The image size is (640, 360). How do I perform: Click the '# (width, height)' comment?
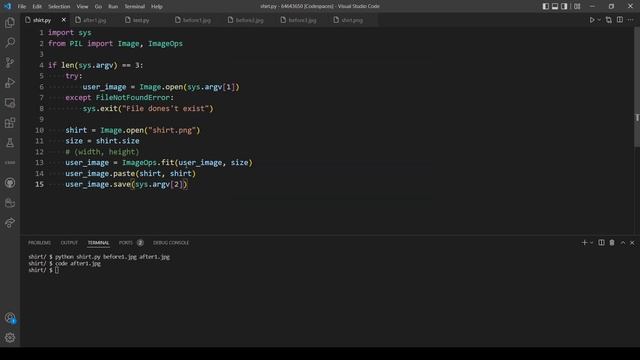102,152
